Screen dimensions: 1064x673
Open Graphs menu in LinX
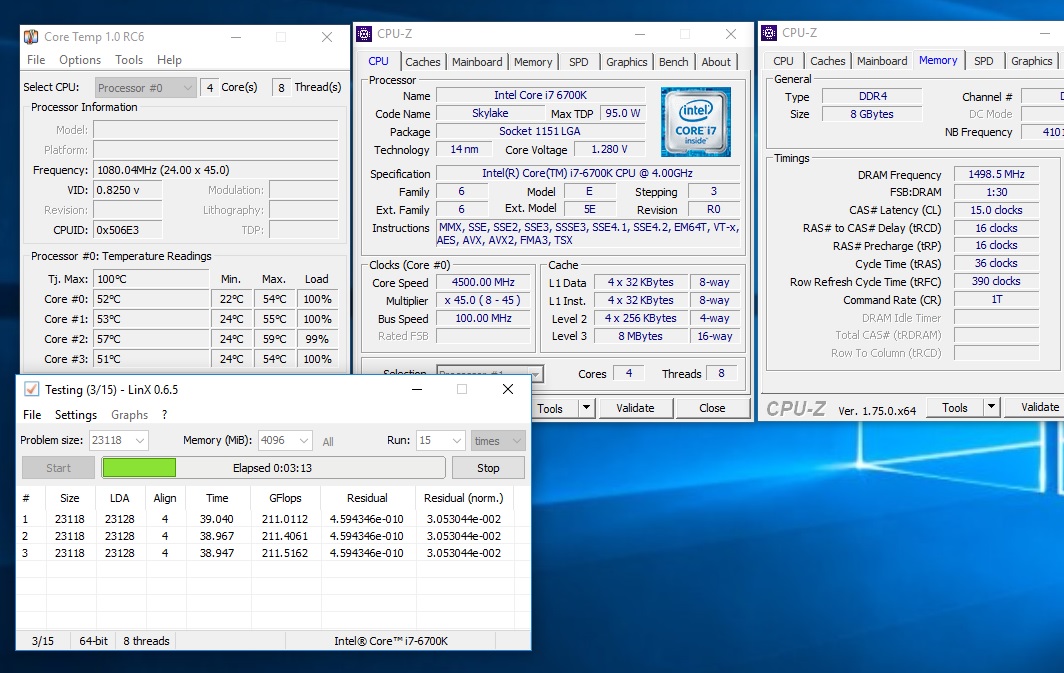point(130,415)
